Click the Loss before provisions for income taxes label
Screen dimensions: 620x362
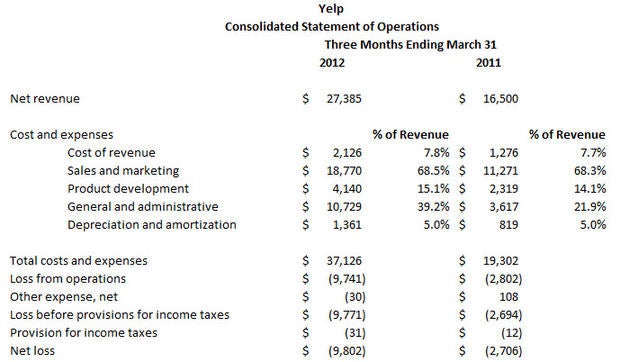coord(119,315)
